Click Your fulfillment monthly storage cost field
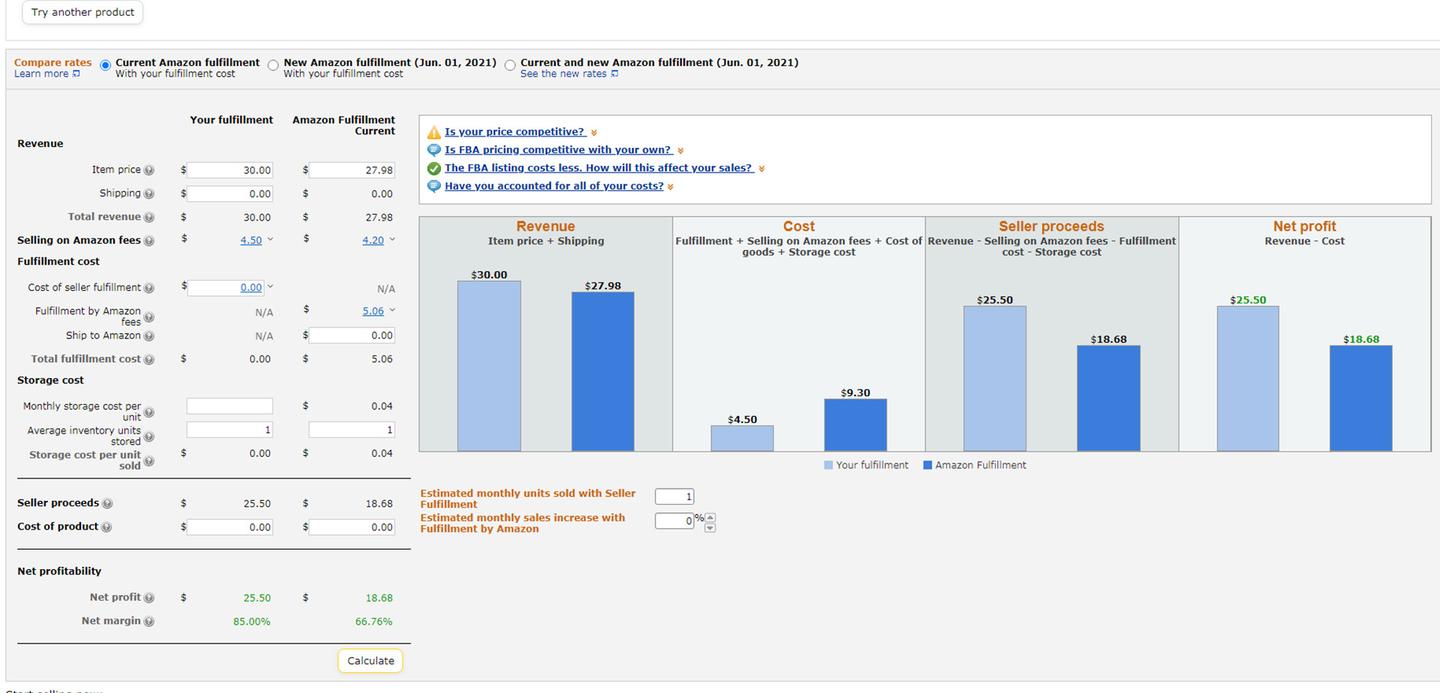Screen dimensions: 1440x693 point(230,406)
